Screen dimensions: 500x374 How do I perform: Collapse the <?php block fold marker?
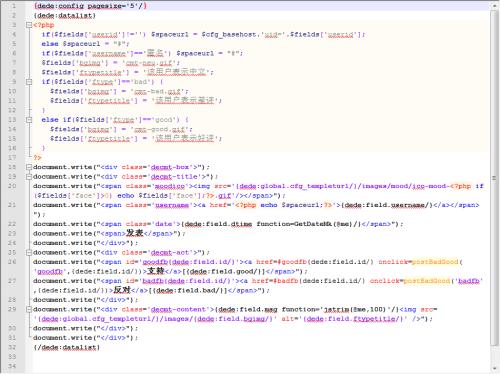pyautogui.click(x=29, y=25)
